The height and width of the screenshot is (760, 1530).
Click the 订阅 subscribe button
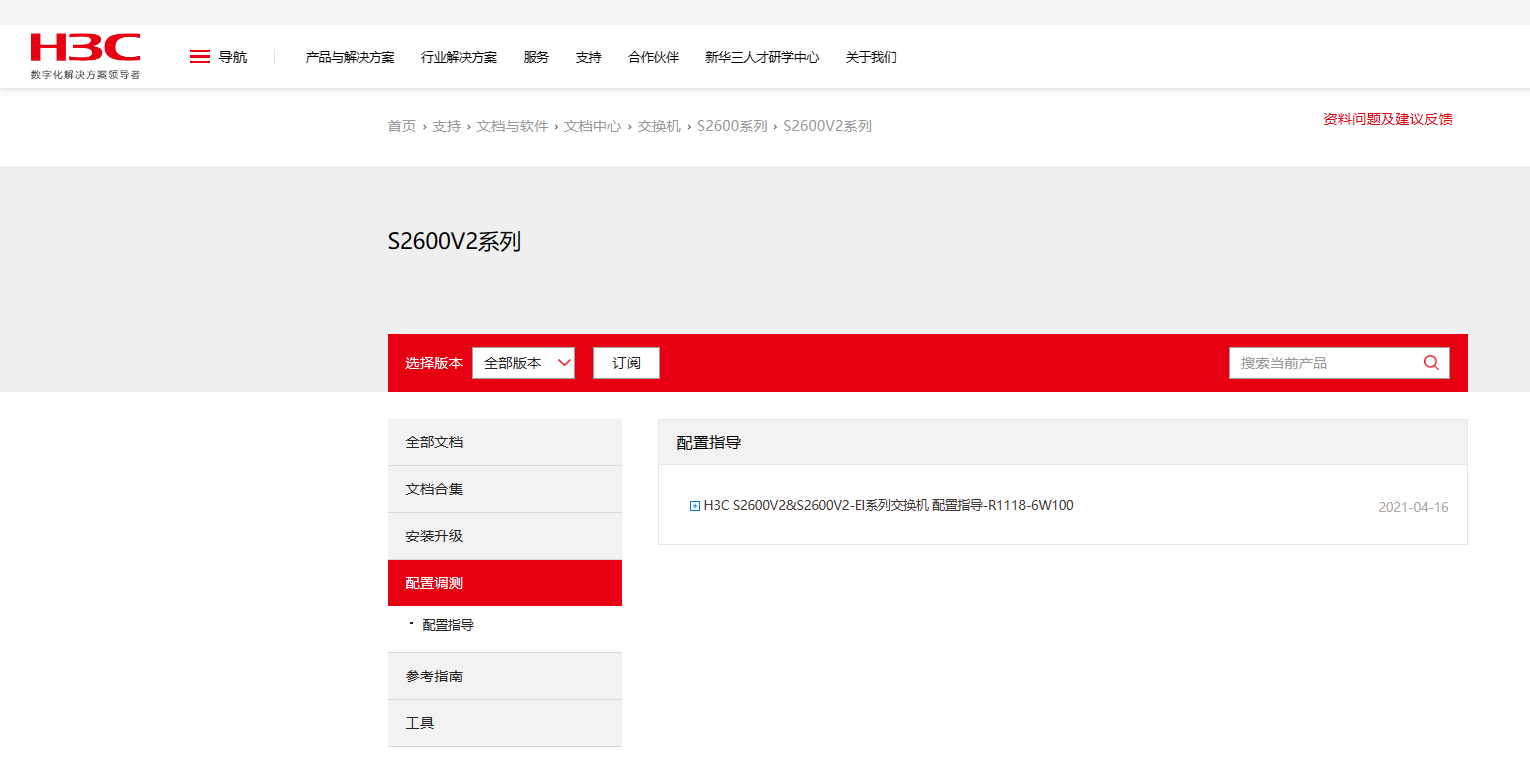626,363
